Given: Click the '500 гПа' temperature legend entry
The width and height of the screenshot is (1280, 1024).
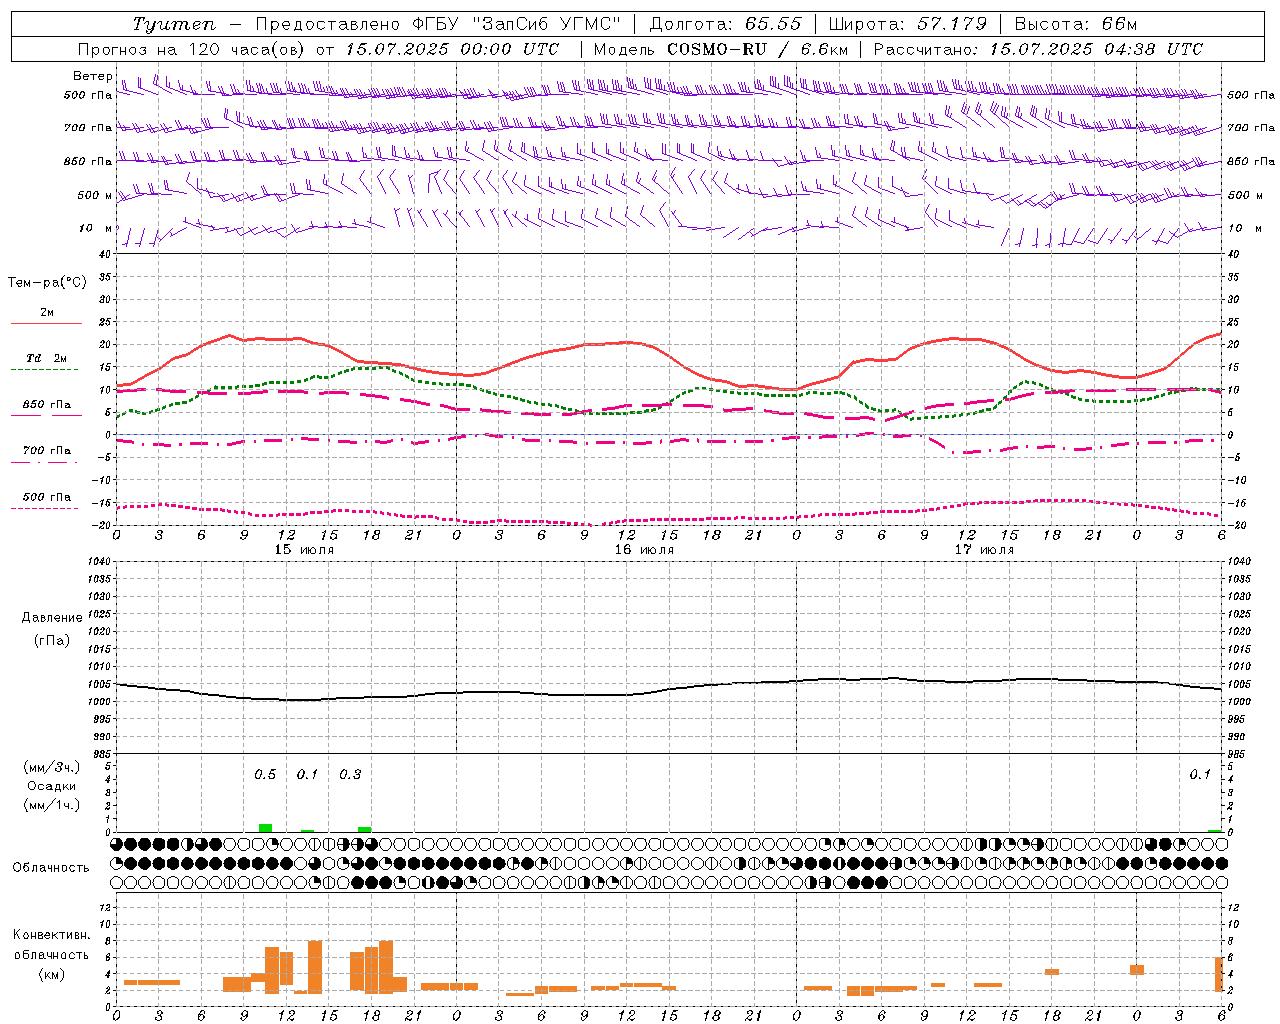Looking at the screenshot, I should pyautogui.click(x=47, y=497).
